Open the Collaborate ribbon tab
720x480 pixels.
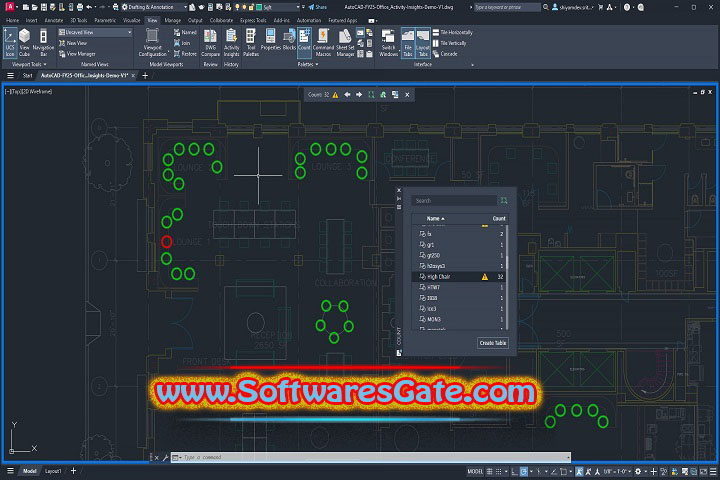click(x=221, y=20)
